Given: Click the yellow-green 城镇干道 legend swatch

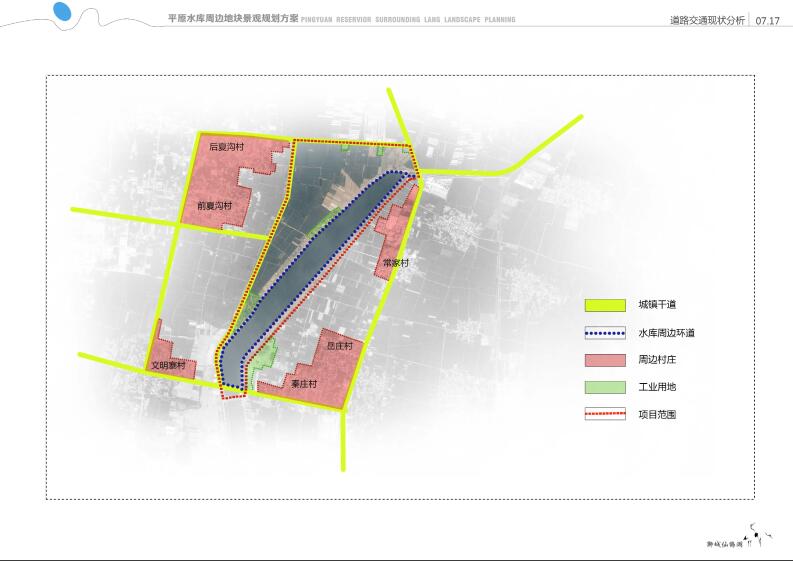Looking at the screenshot, I should (605, 305).
